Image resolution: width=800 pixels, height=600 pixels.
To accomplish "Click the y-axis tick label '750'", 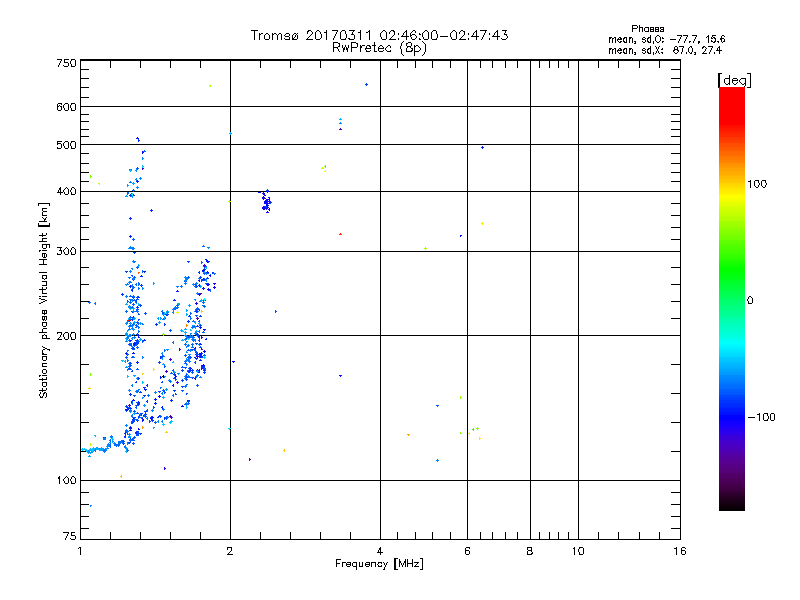I will (x=66, y=63).
